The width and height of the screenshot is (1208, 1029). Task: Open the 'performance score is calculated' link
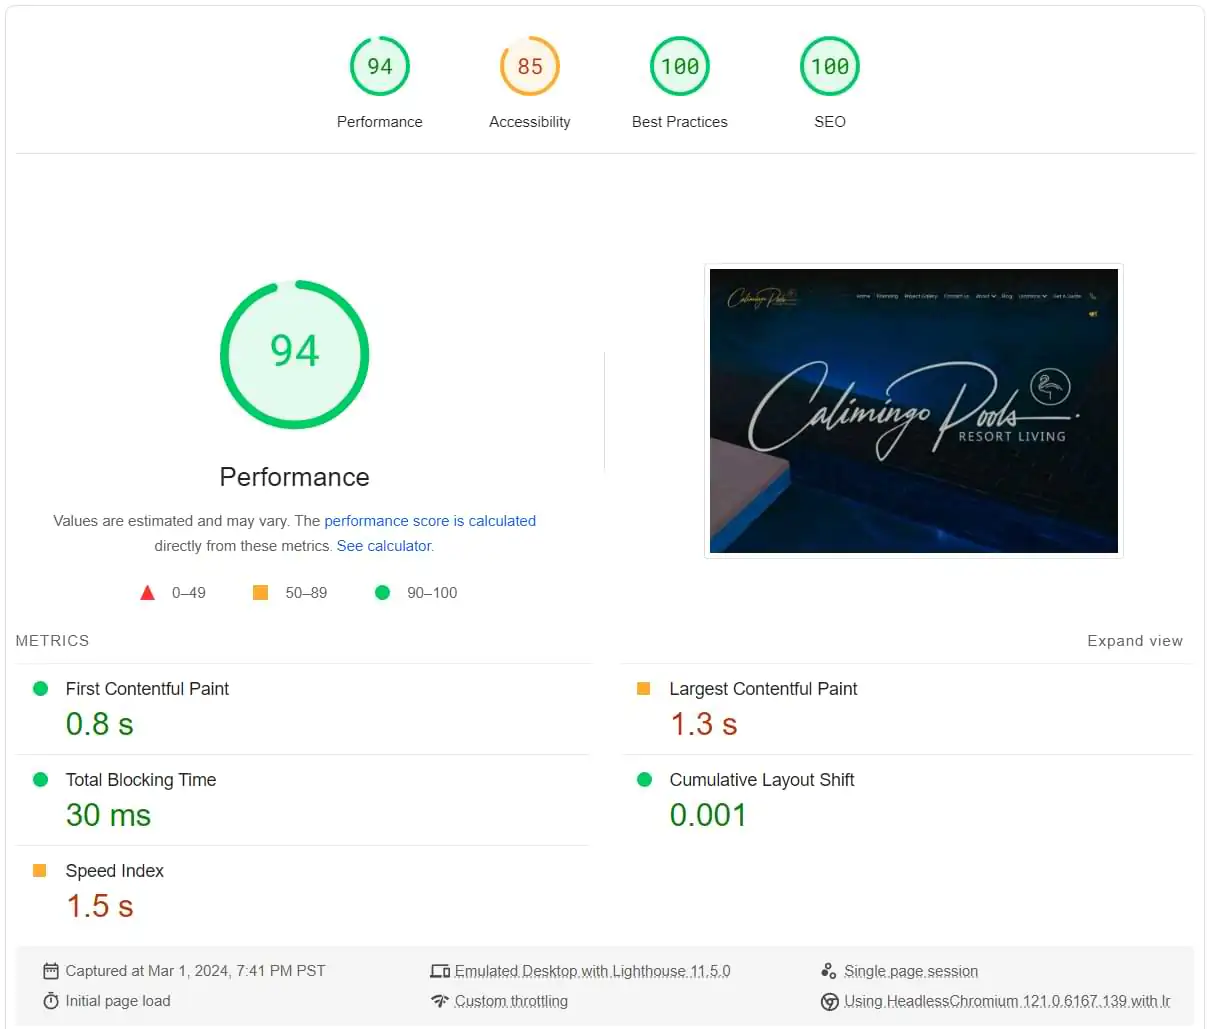pos(430,521)
